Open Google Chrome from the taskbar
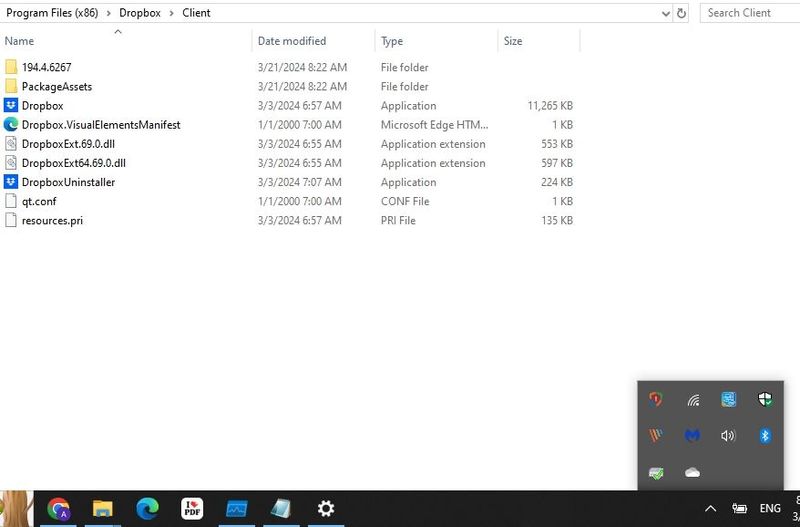800x527 pixels. [x=58, y=509]
